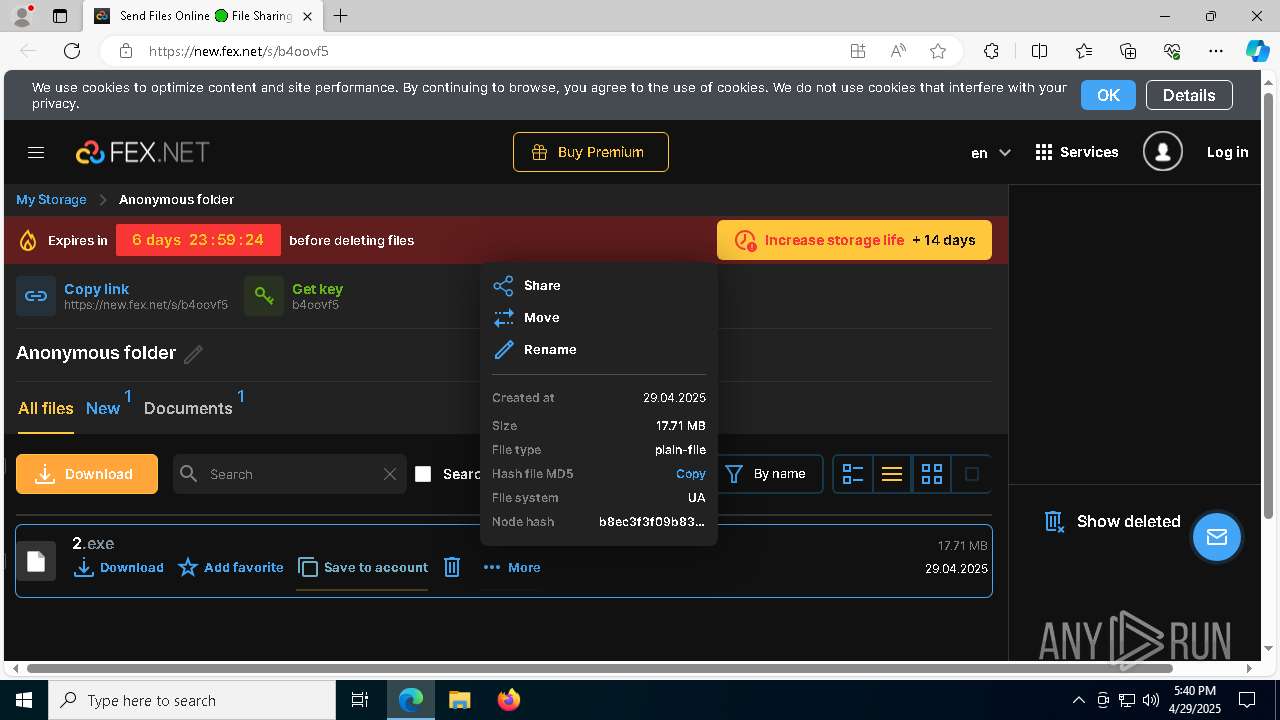
Task: Select the detailed list view icon
Action: point(853,474)
